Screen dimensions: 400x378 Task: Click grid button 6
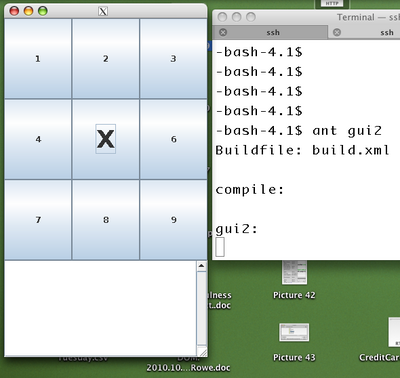[173, 139]
